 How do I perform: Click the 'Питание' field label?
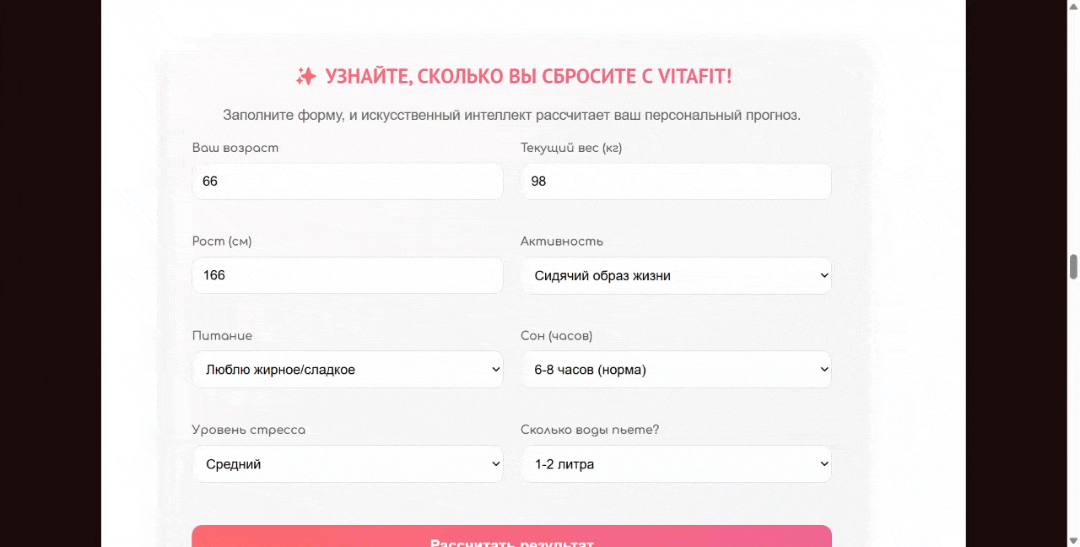[x=222, y=336]
